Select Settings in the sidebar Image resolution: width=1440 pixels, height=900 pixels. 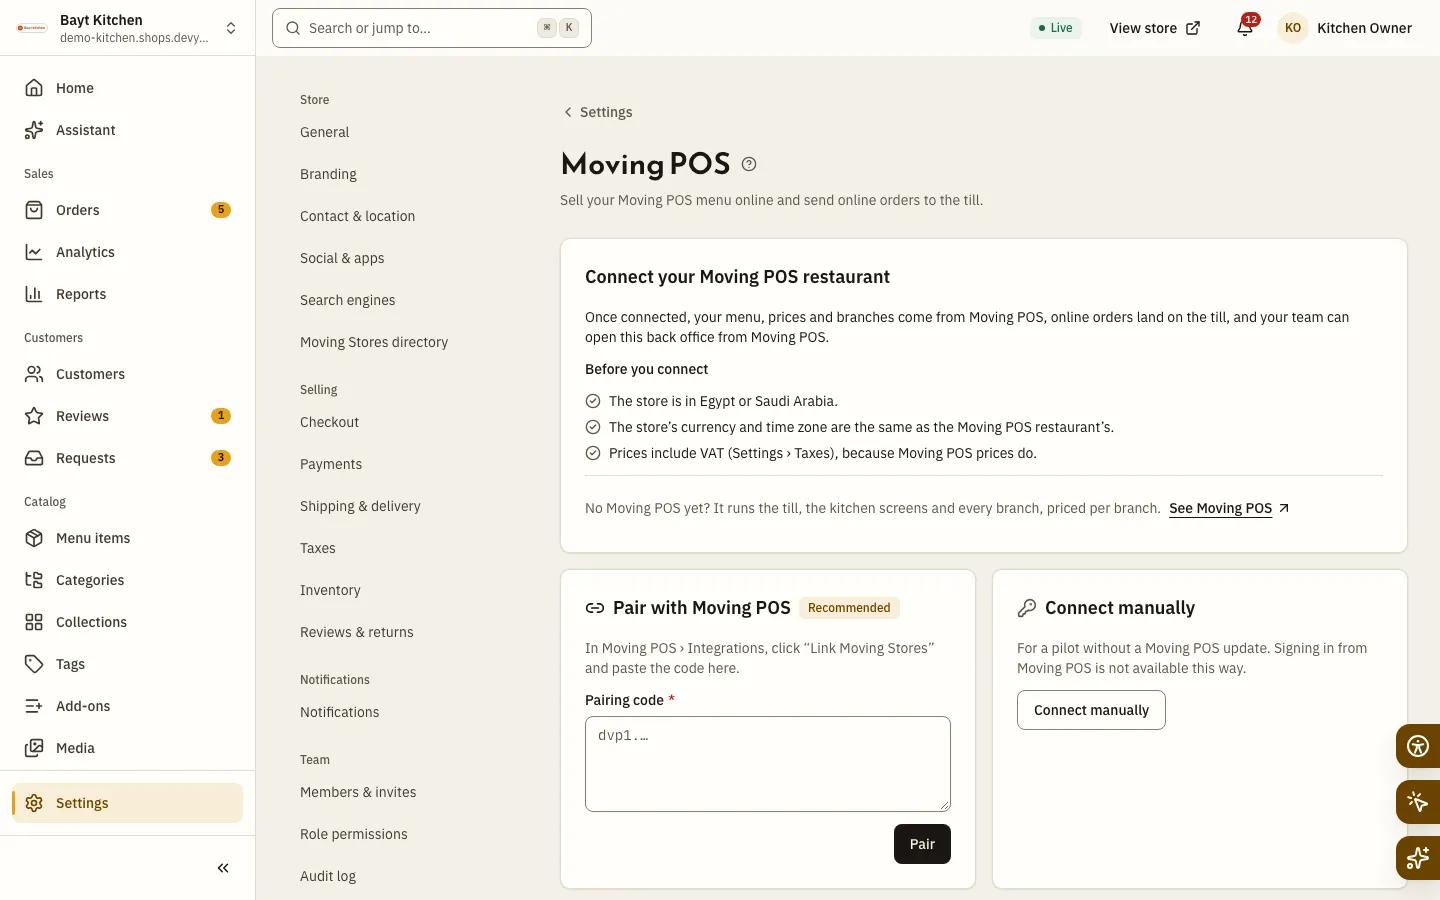pyautogui.click(x=127, y=803)
